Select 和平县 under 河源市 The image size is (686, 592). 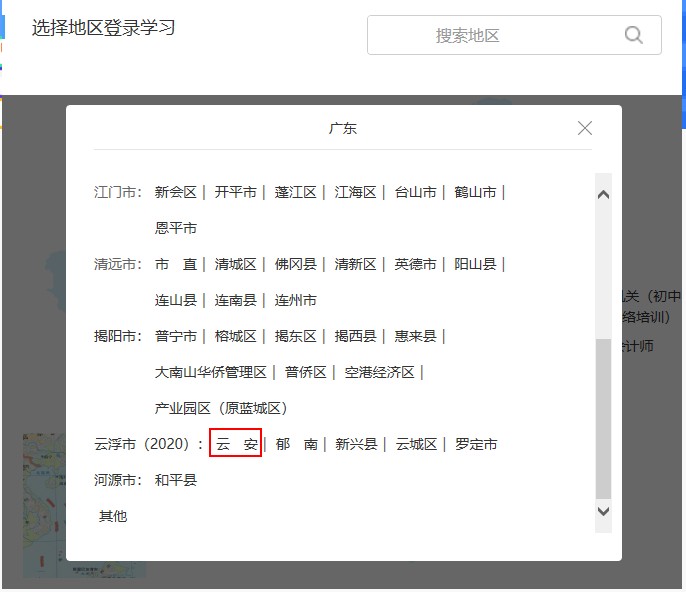175,480
